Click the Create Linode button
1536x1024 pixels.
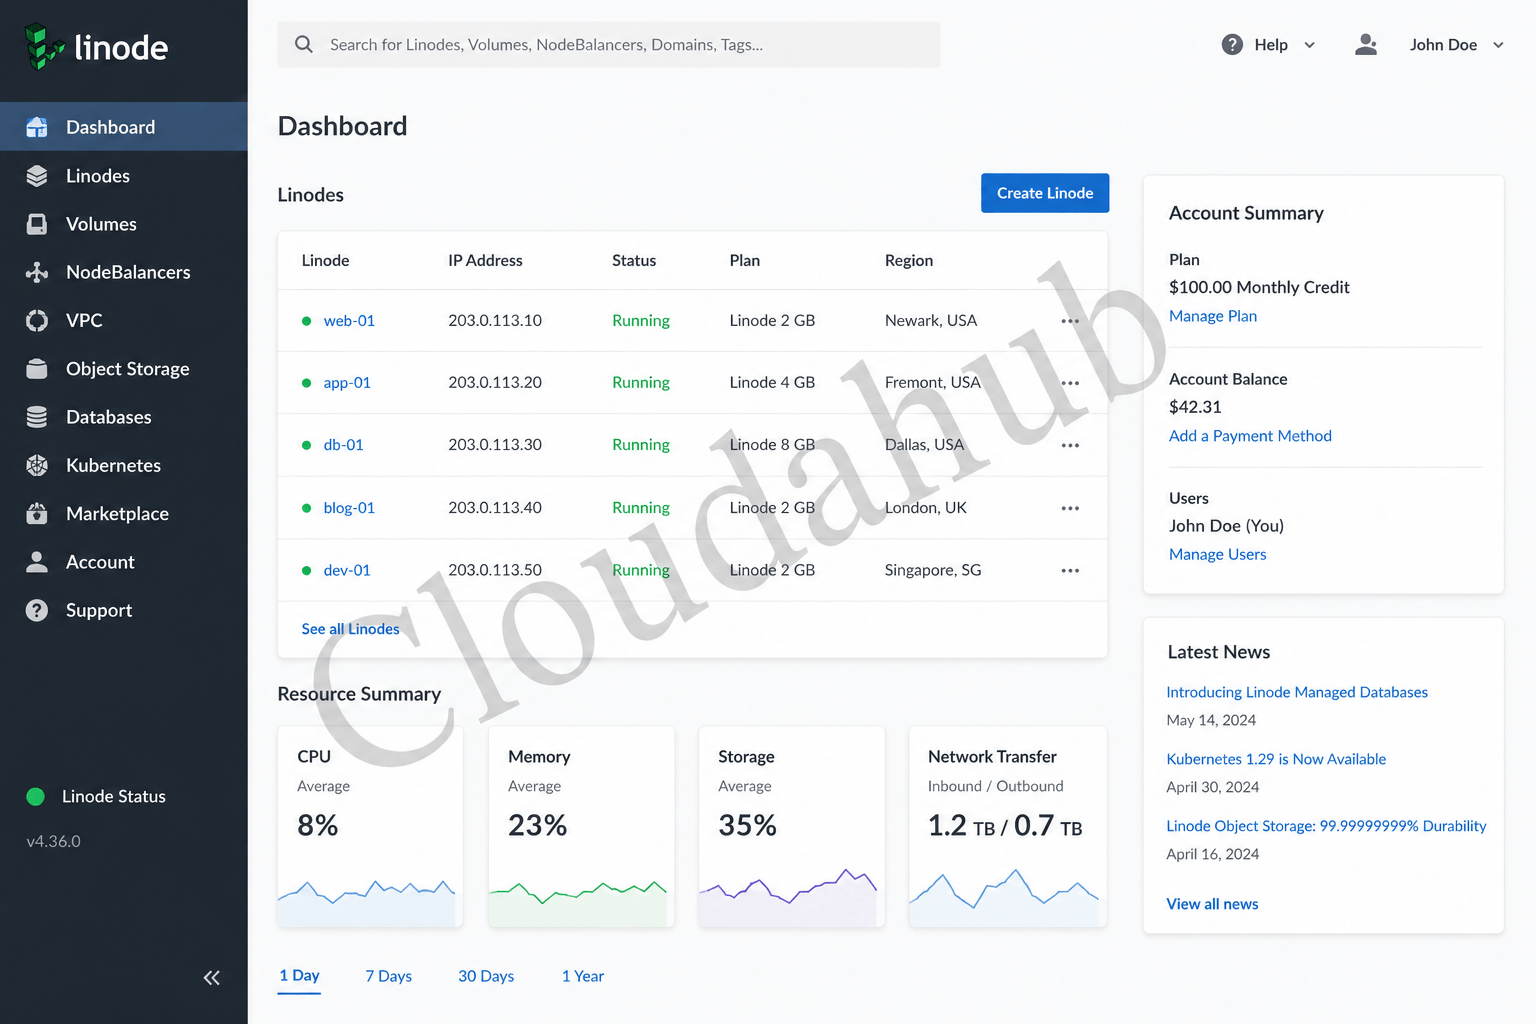coord(1045,193)
